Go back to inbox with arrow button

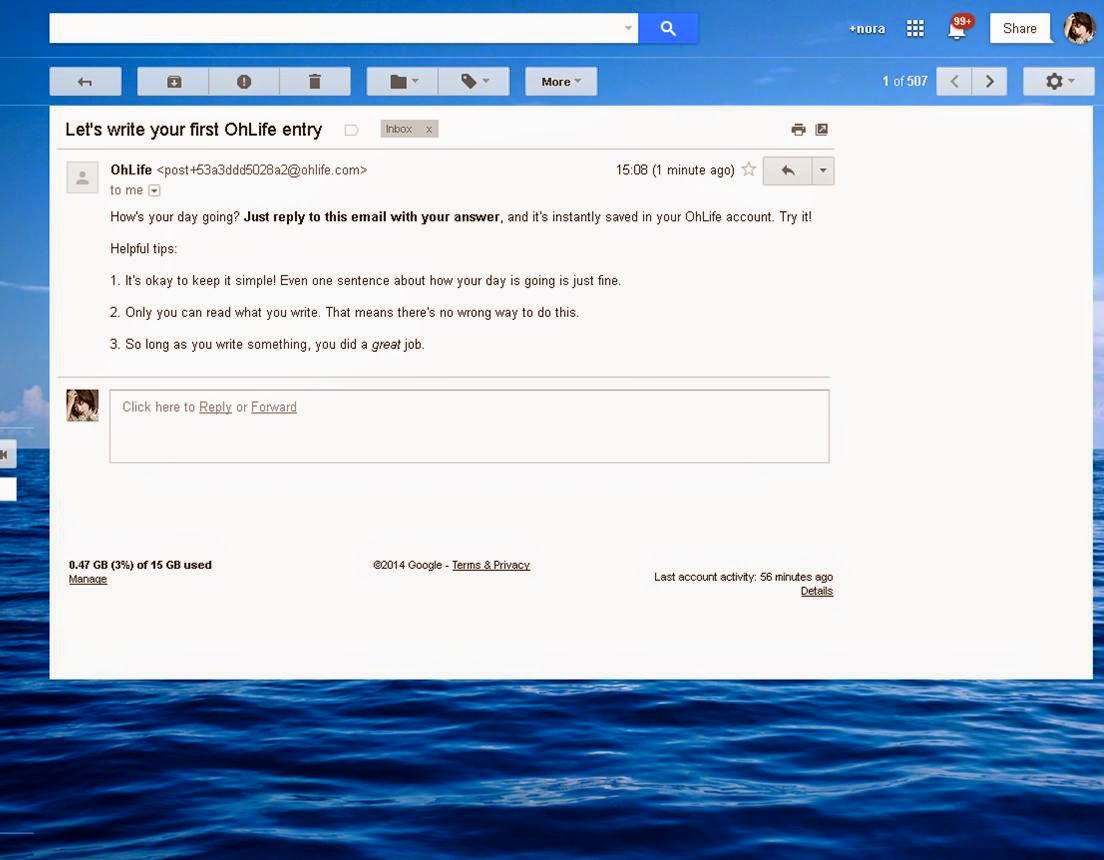85,82
